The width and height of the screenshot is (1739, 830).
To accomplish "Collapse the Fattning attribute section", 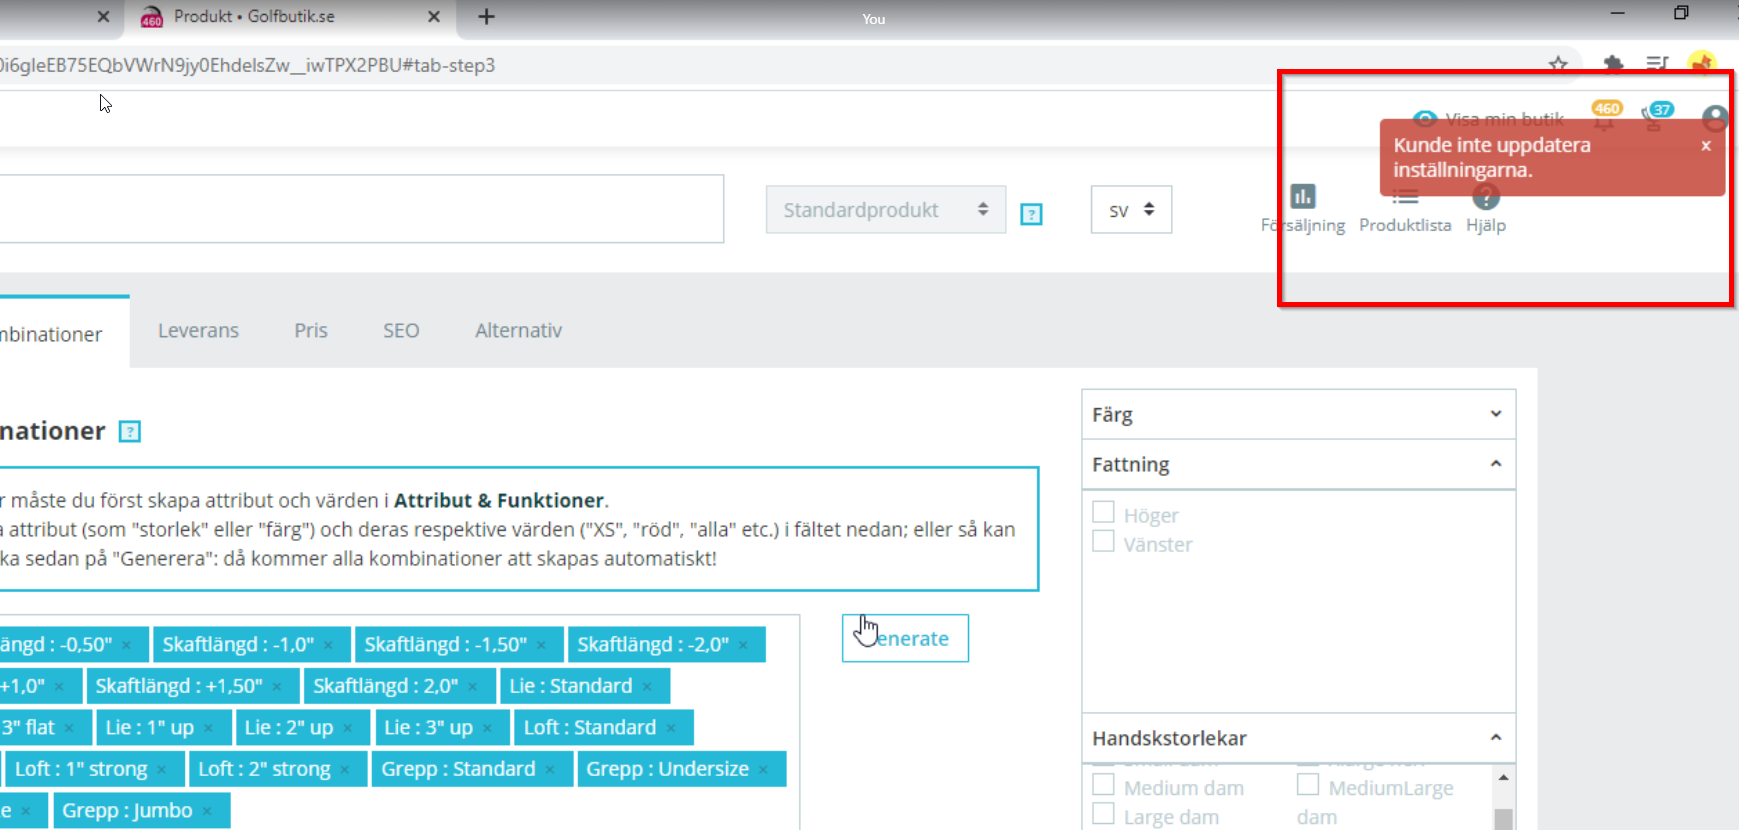I will pyautogui.click(x=1299, y=464).
